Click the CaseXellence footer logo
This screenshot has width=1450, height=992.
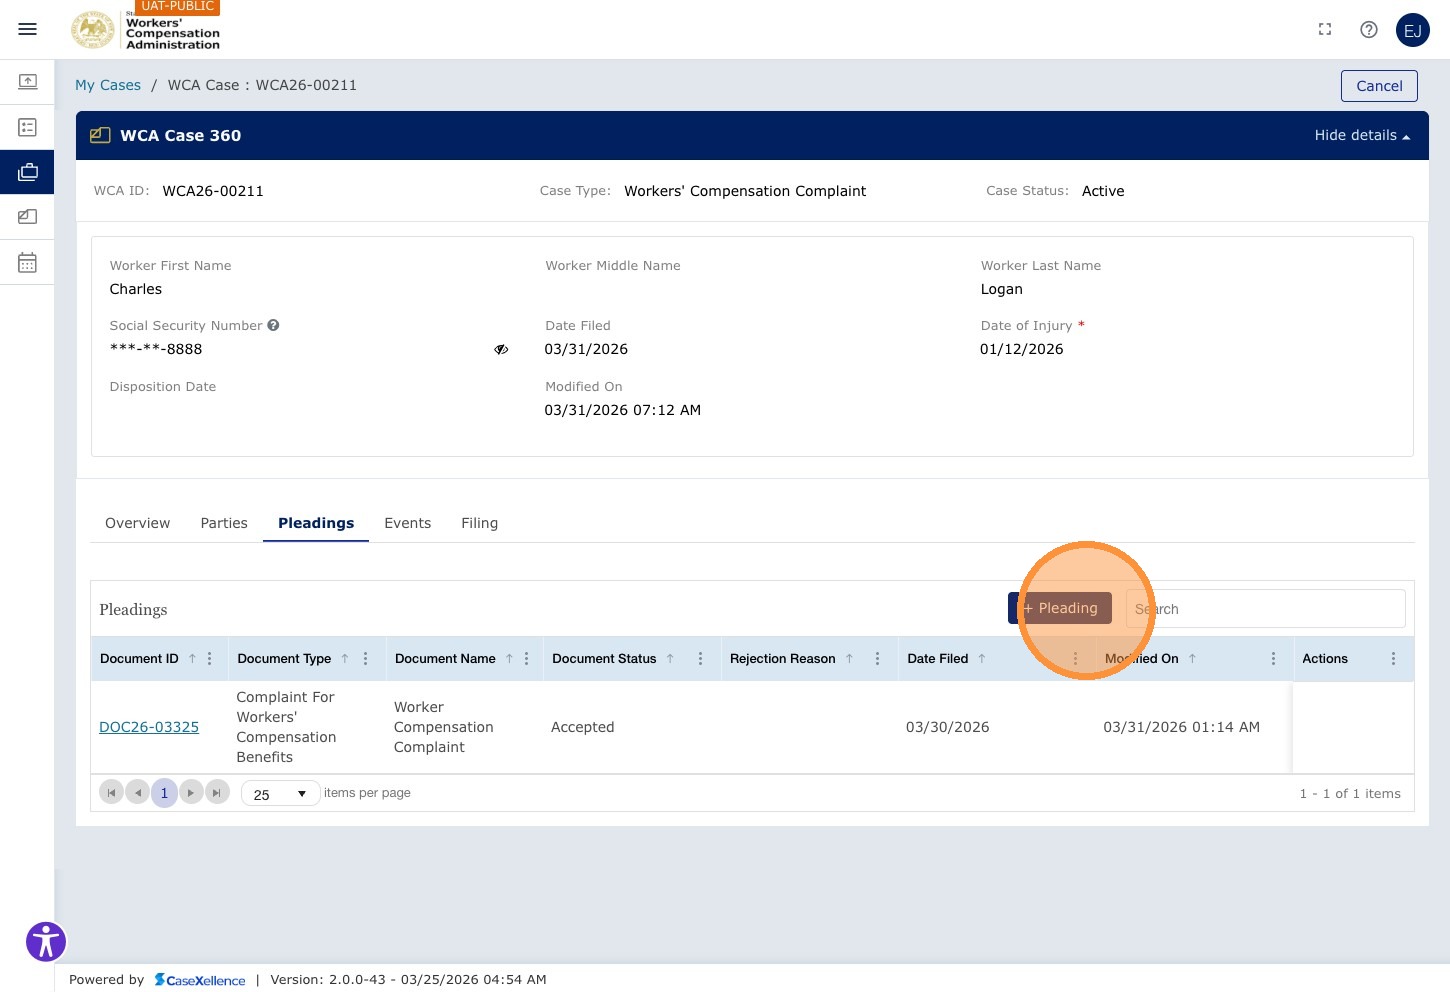point(200,980)
